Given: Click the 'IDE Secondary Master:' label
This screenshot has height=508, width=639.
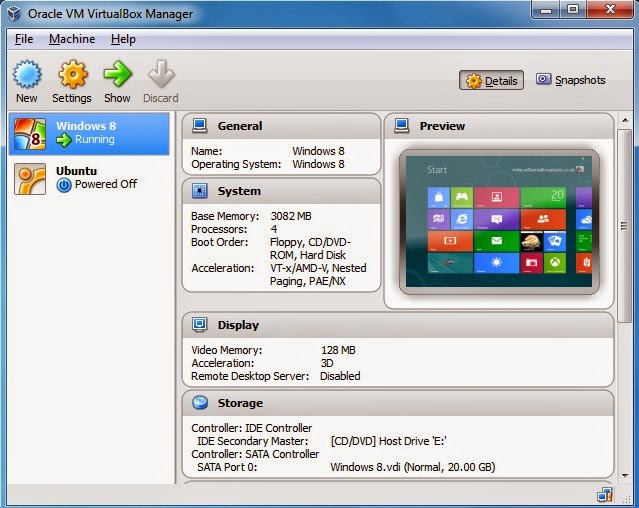Looking at the screenshot, I should tap(253, 441).
